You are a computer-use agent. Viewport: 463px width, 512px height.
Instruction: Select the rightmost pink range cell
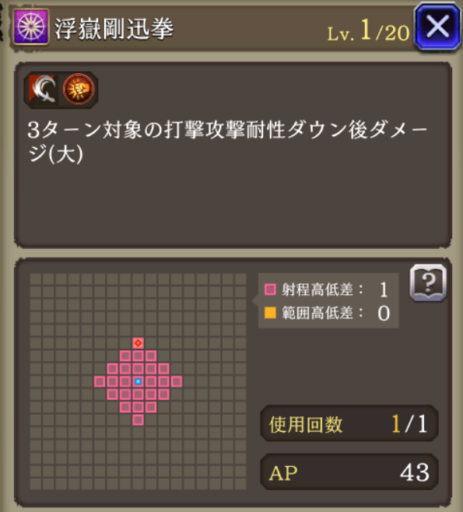coord(176,381)
